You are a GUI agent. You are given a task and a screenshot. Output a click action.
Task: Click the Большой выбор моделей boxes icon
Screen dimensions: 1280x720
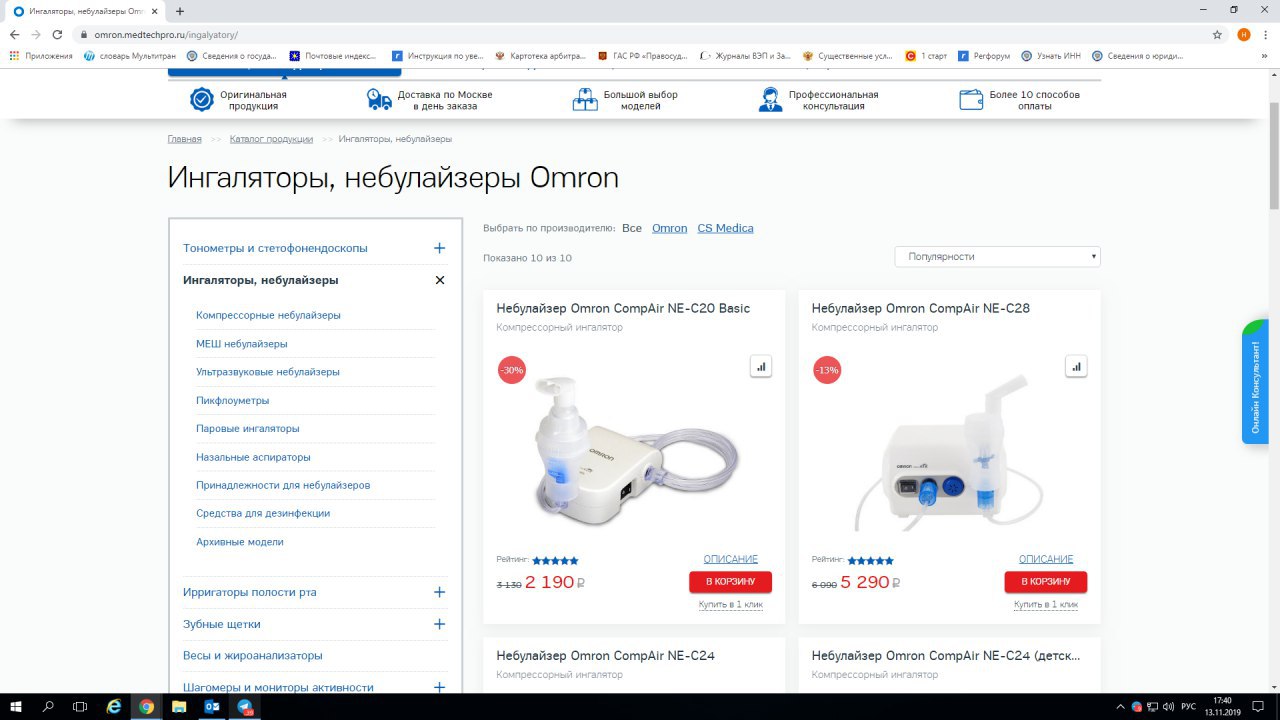pyautogui.click(x=584, y=99)
